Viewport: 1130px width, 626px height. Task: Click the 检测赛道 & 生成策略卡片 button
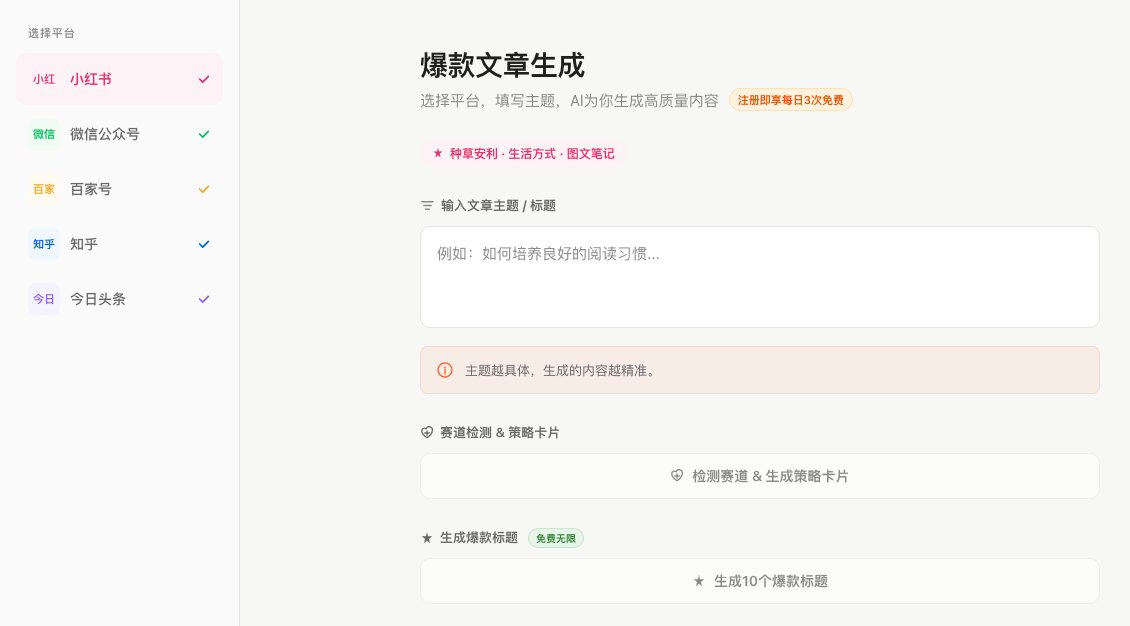click(760, 476)
